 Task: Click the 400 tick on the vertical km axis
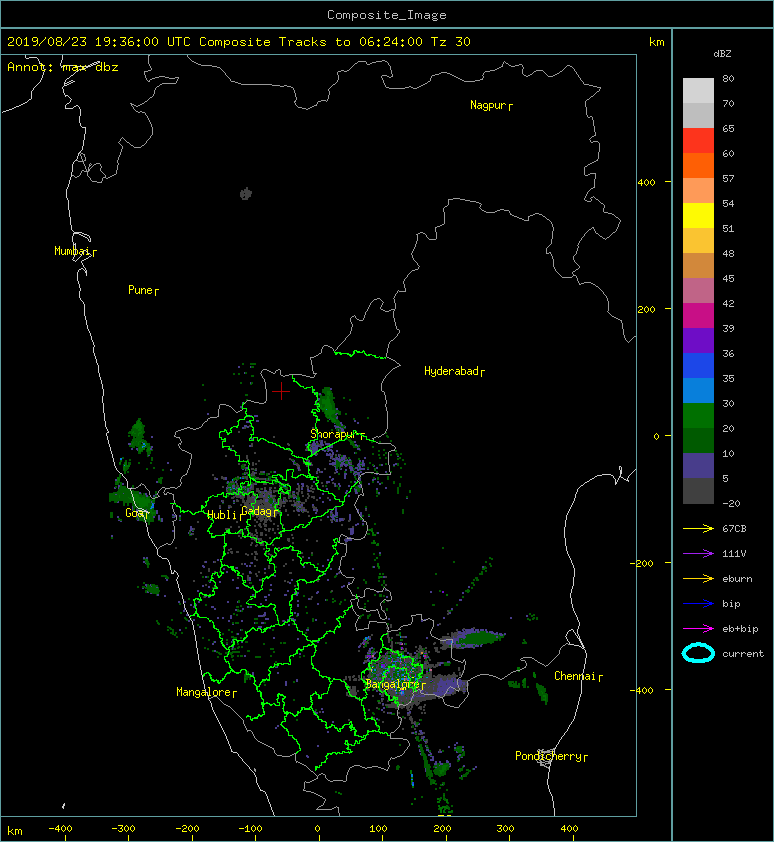[x=646, y=183]
